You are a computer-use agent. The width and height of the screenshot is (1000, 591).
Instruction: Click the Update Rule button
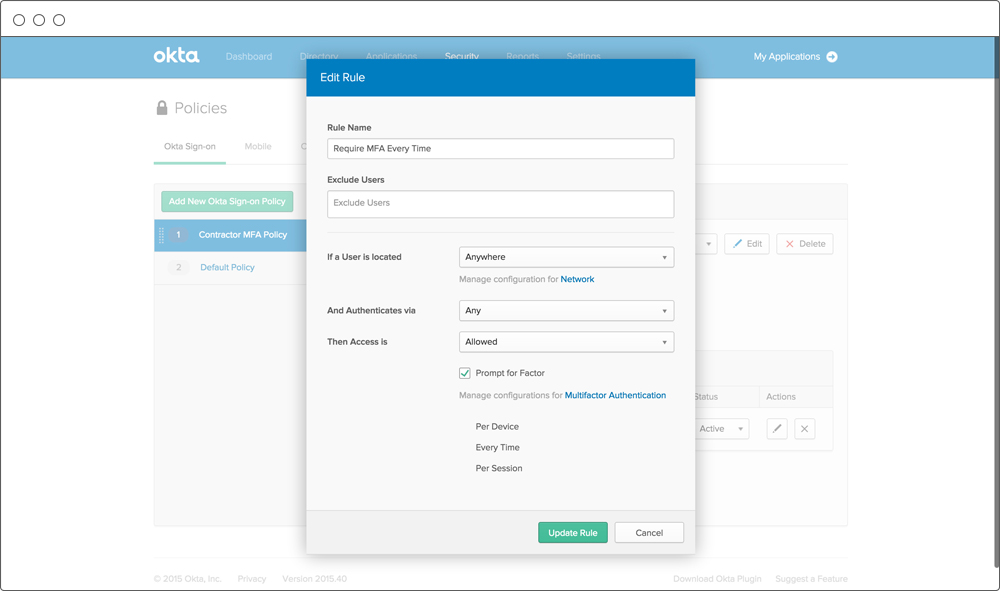tap(572, 533)
